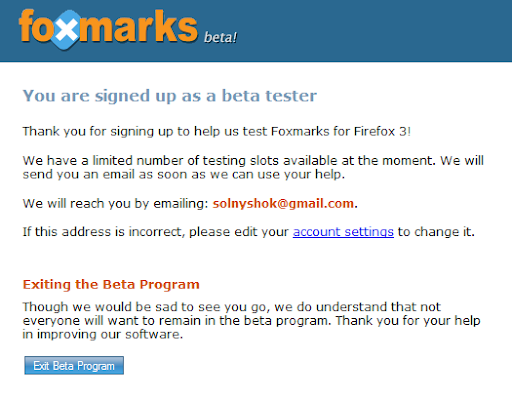The width and height of the screenshot is (512, 401).
Task: Click the 'If this address is incorrect' text
Action: tap(156, 232)
